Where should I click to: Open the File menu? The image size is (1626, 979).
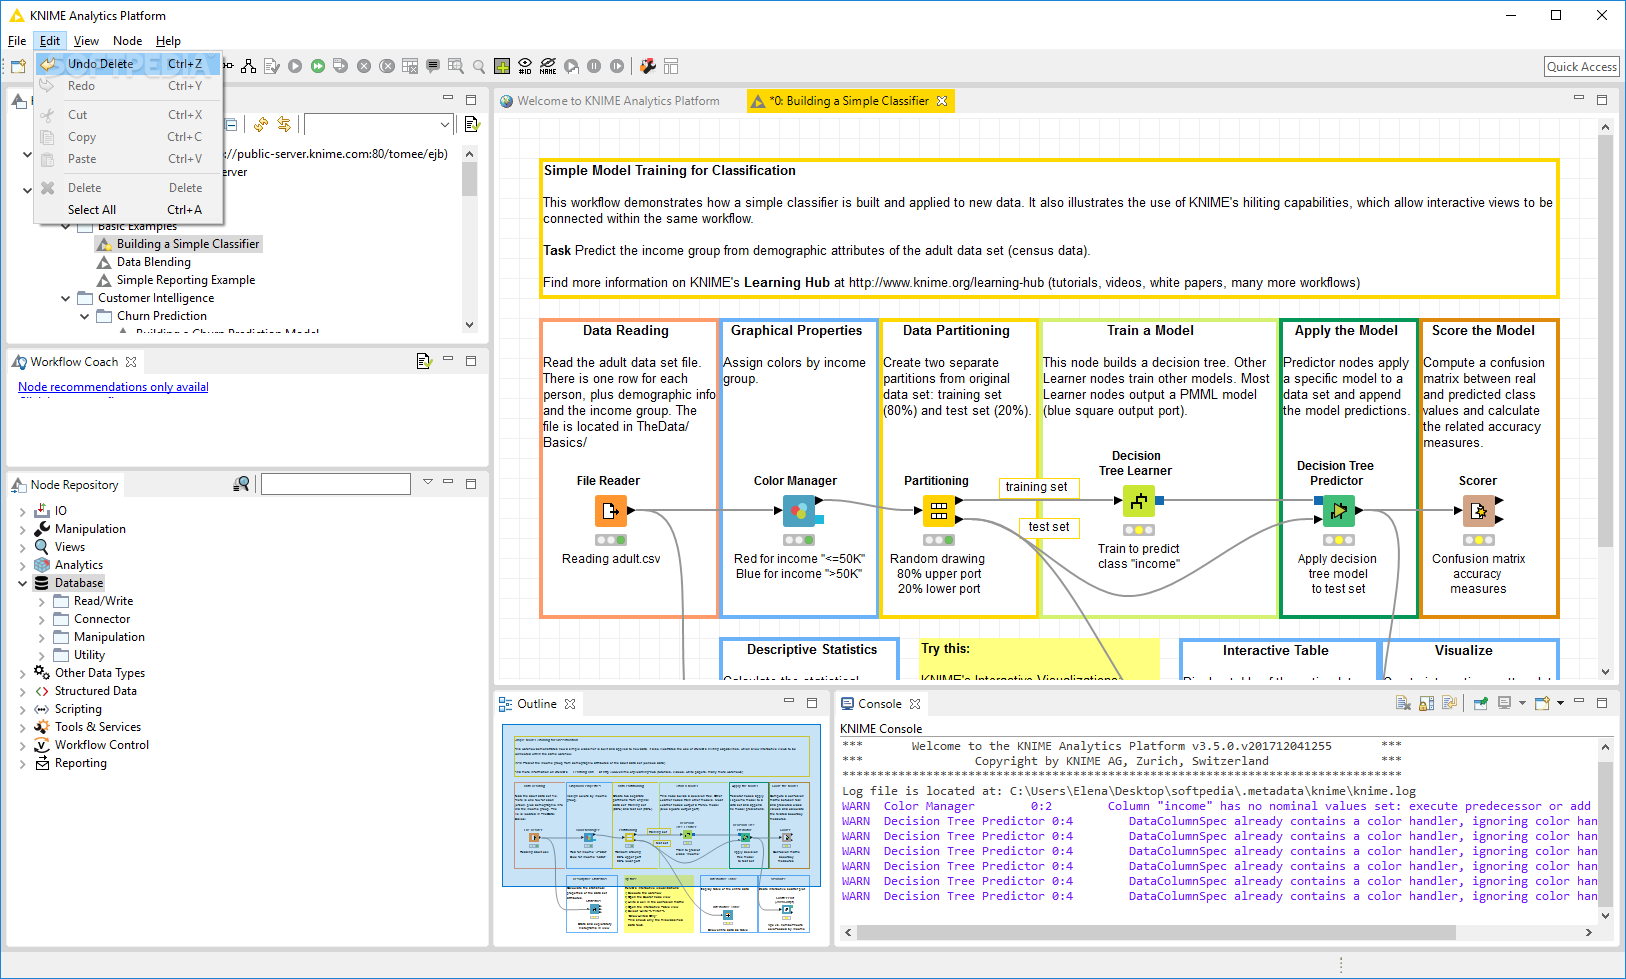17,41
